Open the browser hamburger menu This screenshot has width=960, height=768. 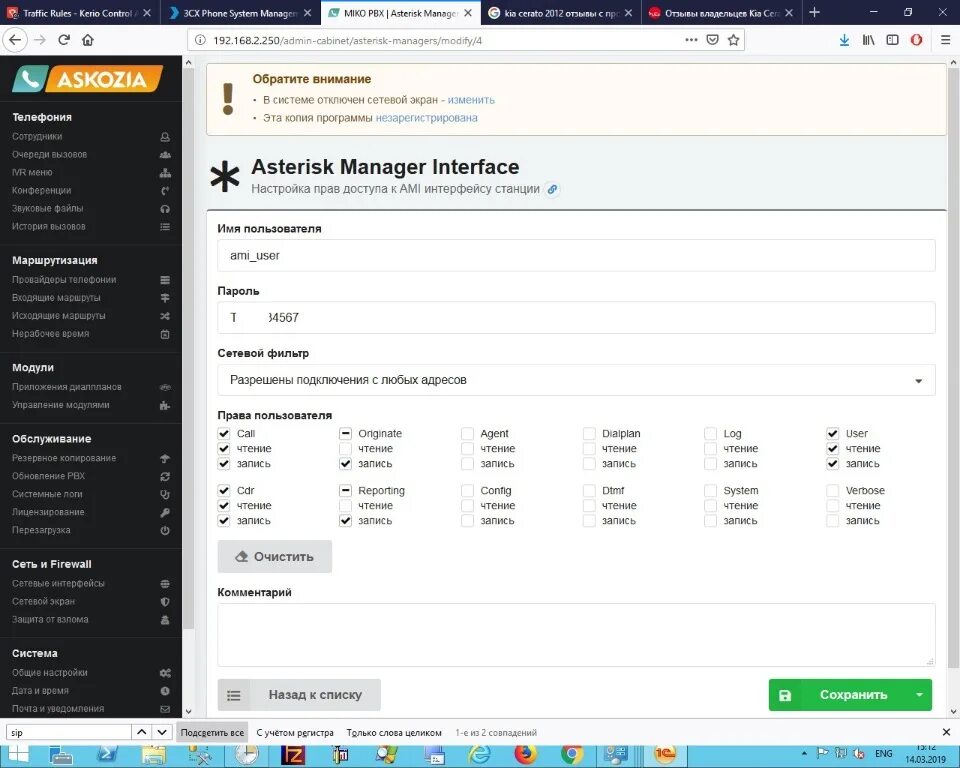tap(945, 40)
